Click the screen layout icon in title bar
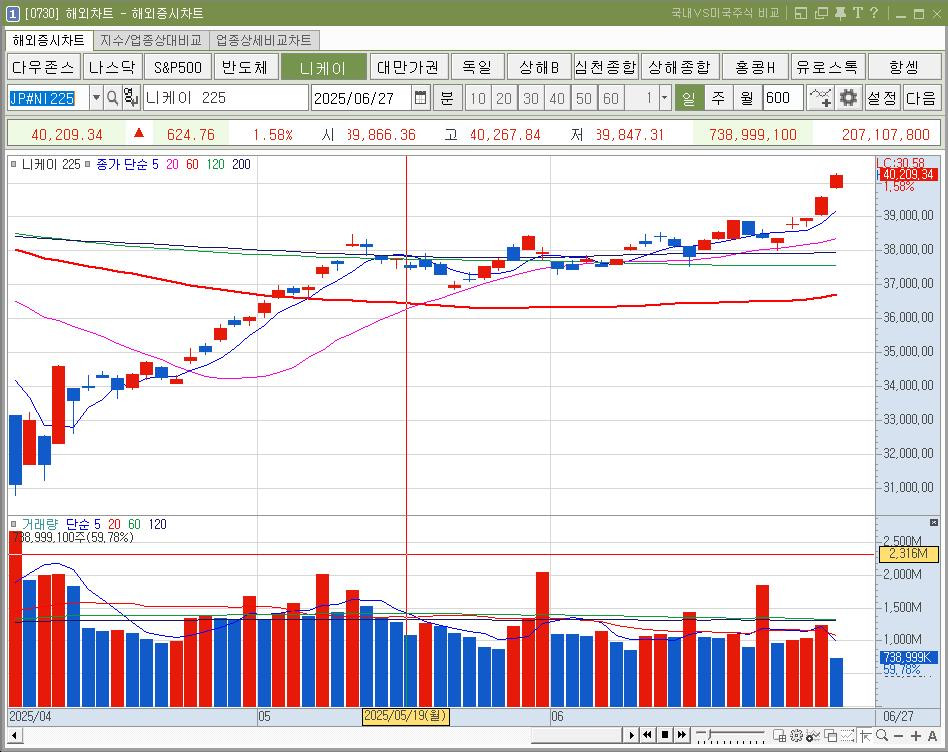The width and height of the screenshot is (948, 752). (x=801, y=13)
